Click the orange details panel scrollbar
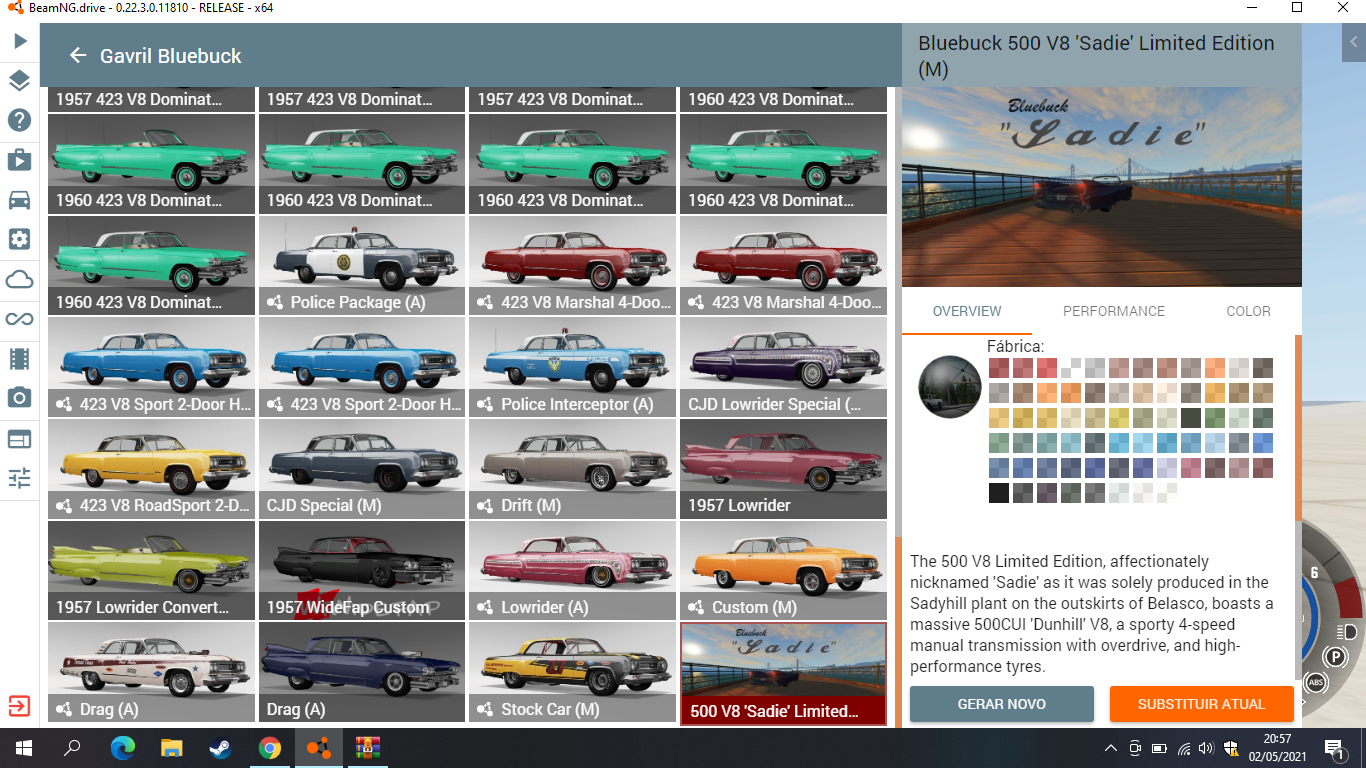The width and height of the screenshot is (1366, 768). click(1299, 428)
